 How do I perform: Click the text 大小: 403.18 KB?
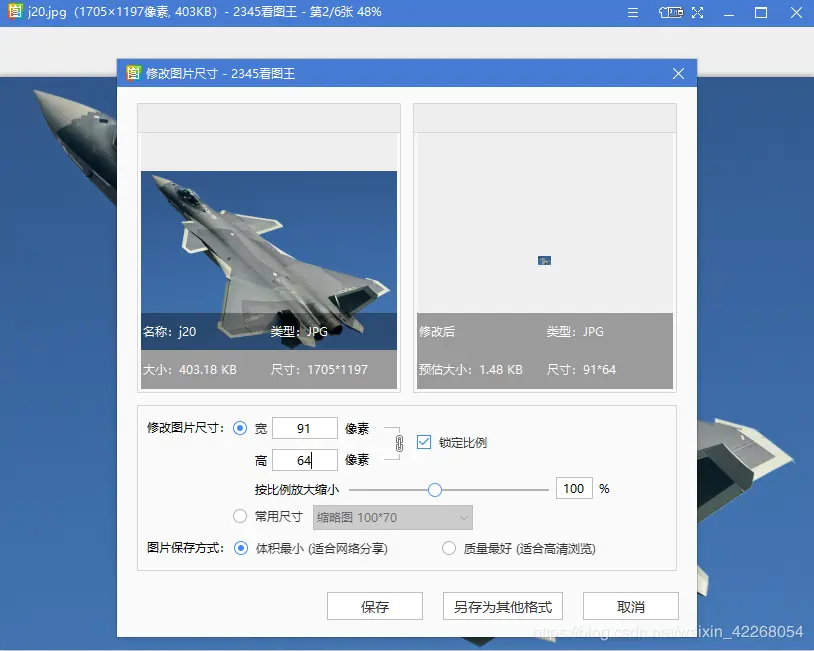pyautogui.click(x=189, y=370)
